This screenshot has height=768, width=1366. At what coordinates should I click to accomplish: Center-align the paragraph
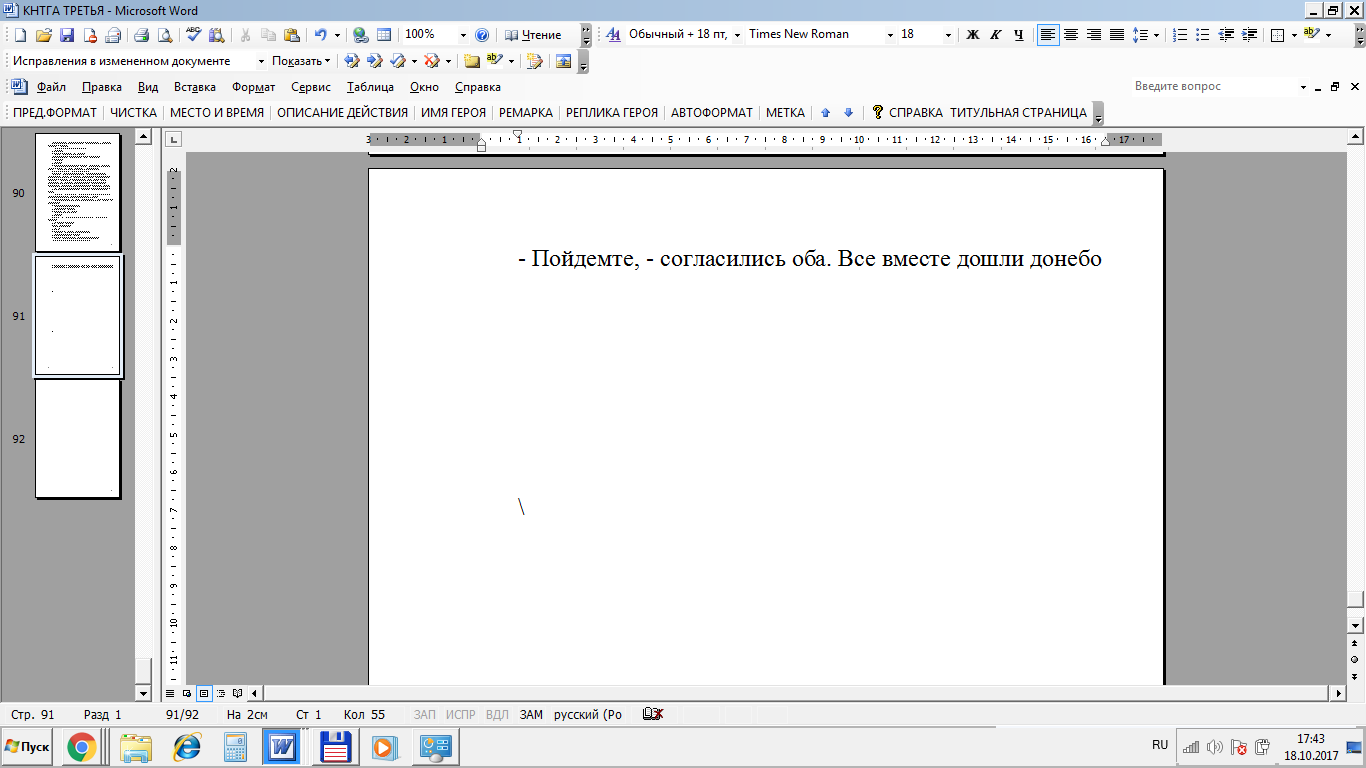[1071, 34]
